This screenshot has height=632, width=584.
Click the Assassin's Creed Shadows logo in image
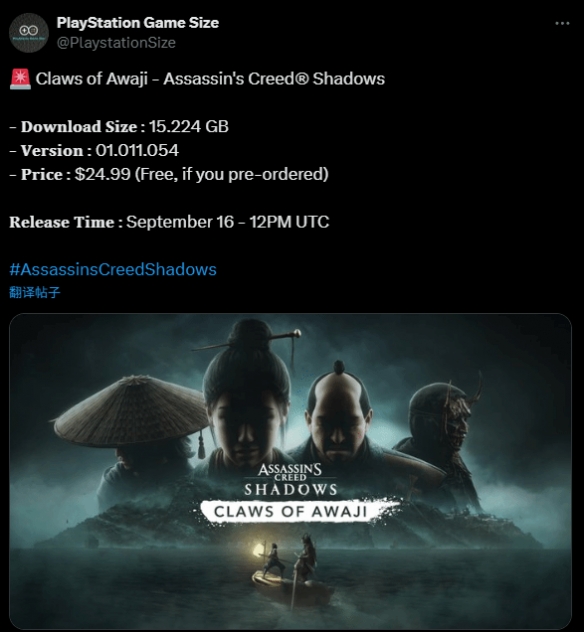290,480
